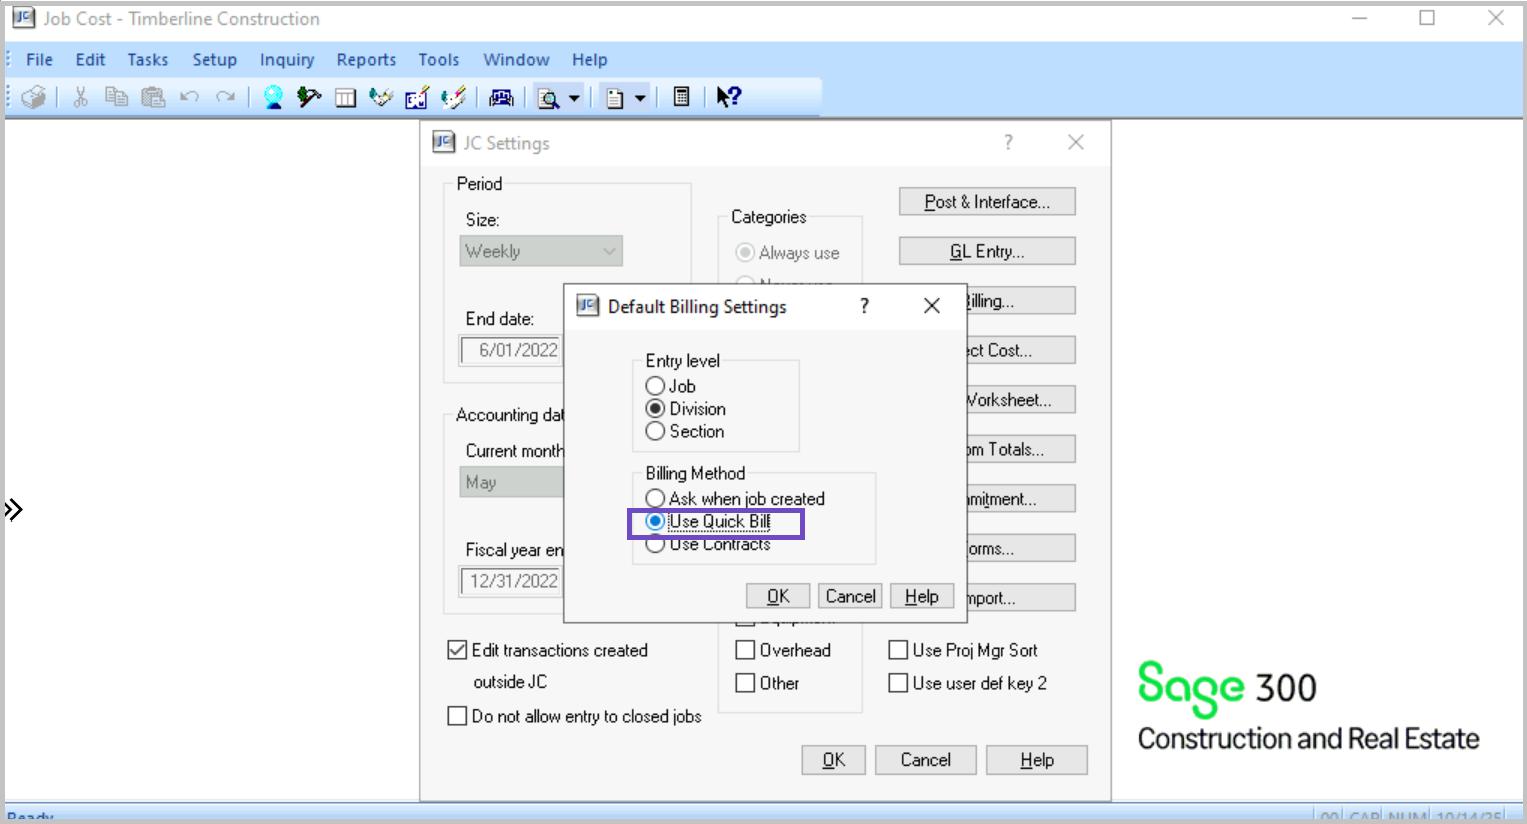Click the table grid toolbar icon

pos(345,97)
